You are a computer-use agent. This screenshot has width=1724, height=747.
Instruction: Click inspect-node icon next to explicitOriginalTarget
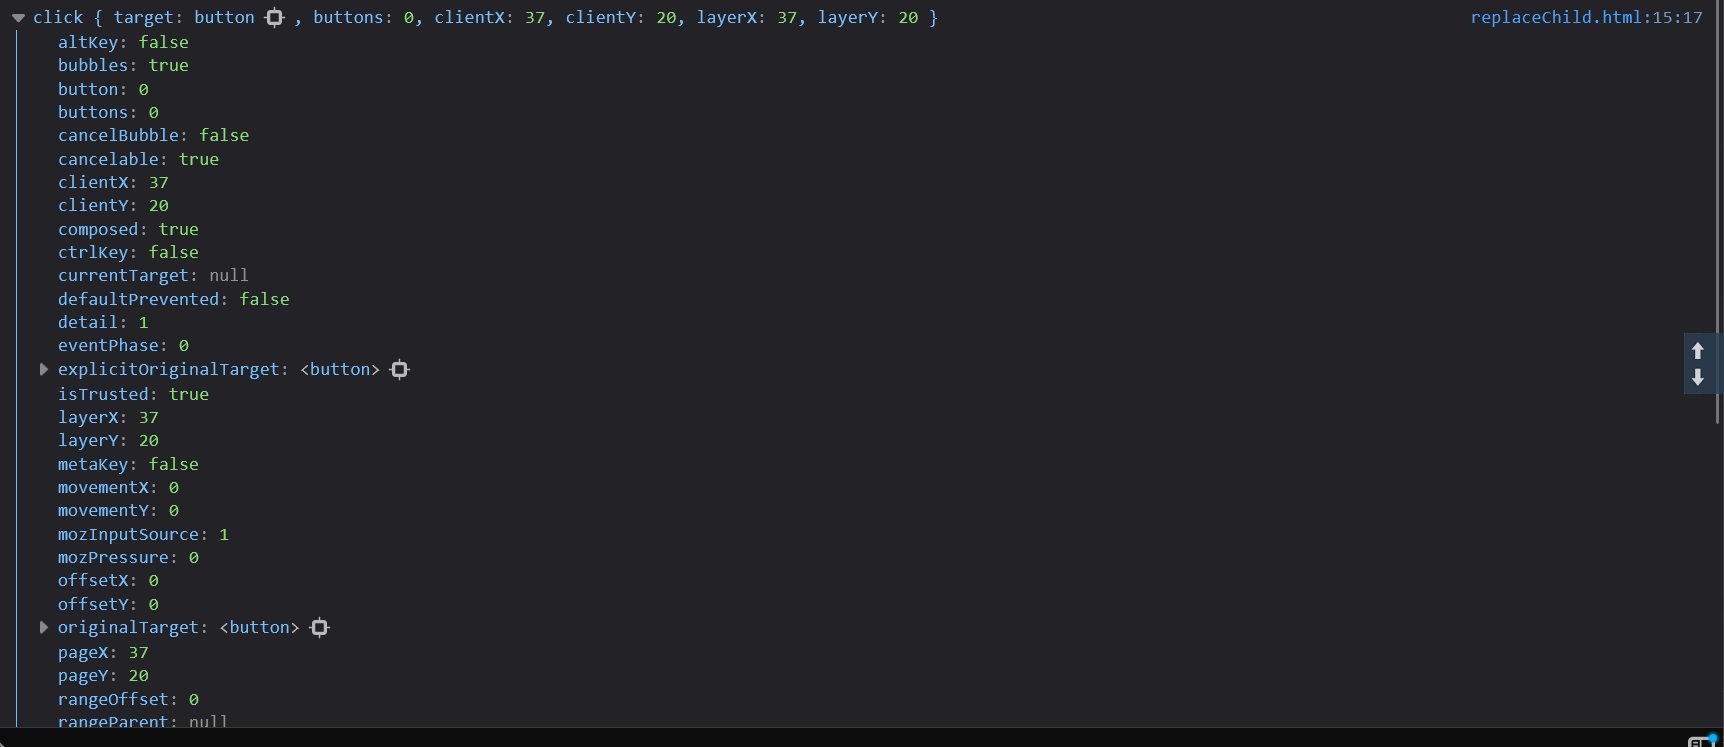pos(400,370)
